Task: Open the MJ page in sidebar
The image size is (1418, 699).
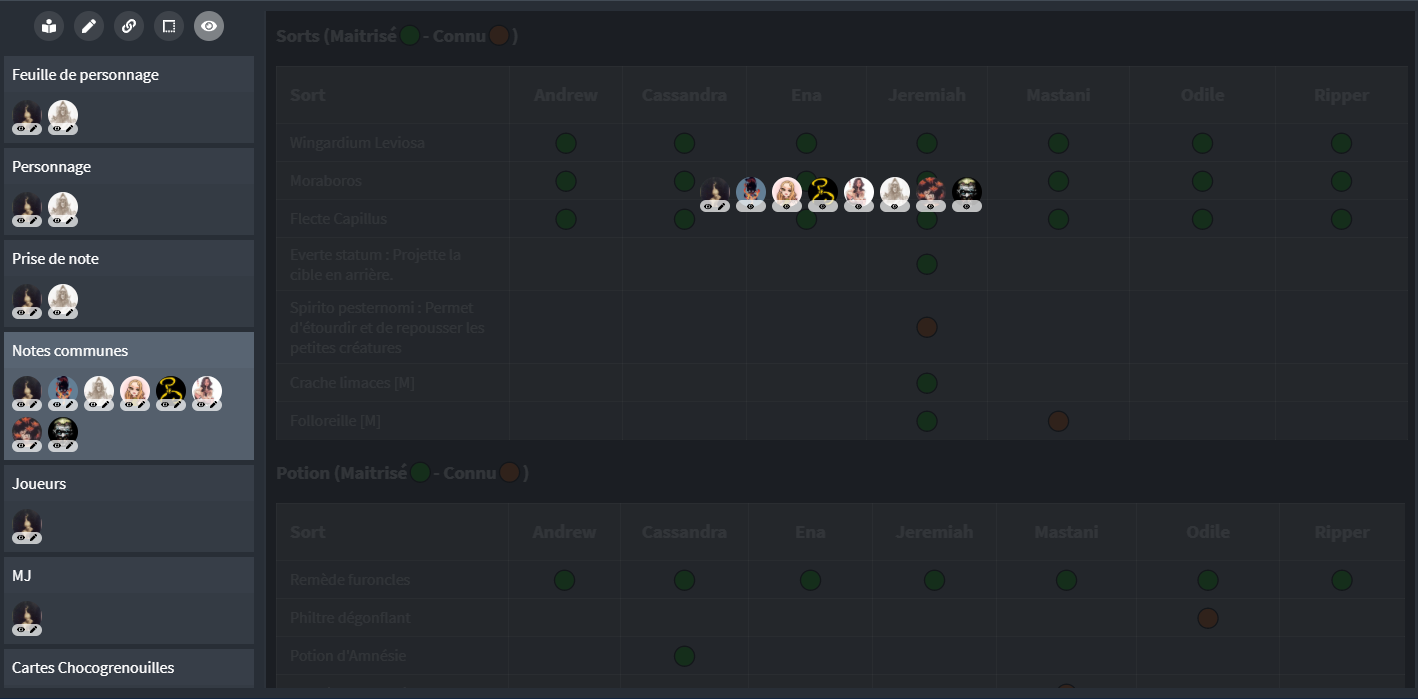Action: pyautogui.click(x=22, y=576)
